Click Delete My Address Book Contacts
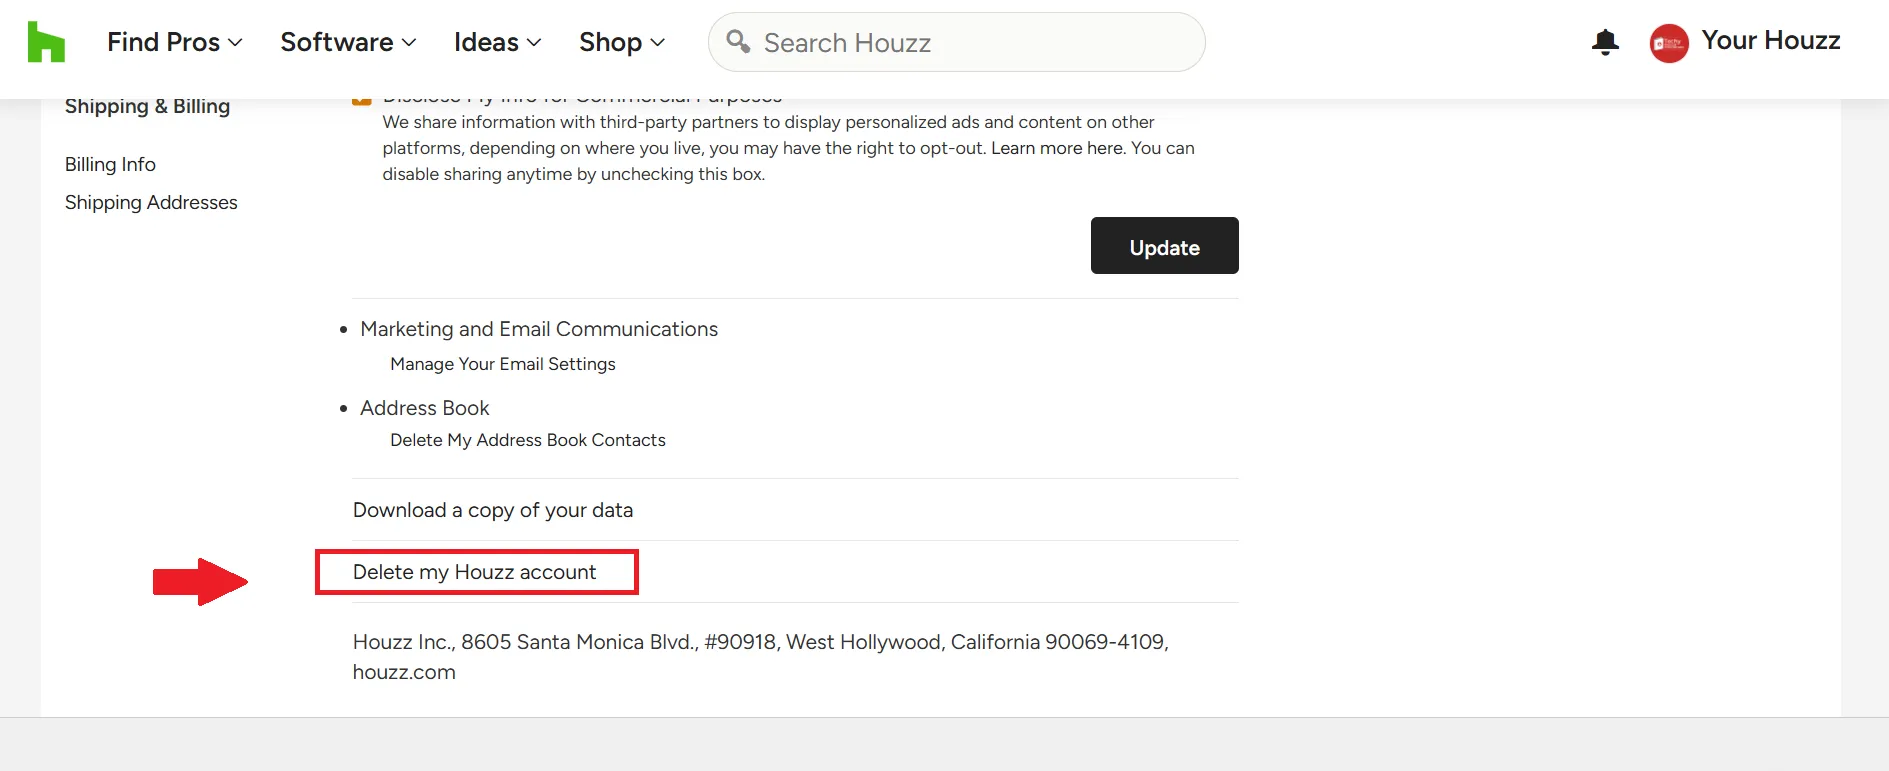1889x771 pixels. (528, 440)
